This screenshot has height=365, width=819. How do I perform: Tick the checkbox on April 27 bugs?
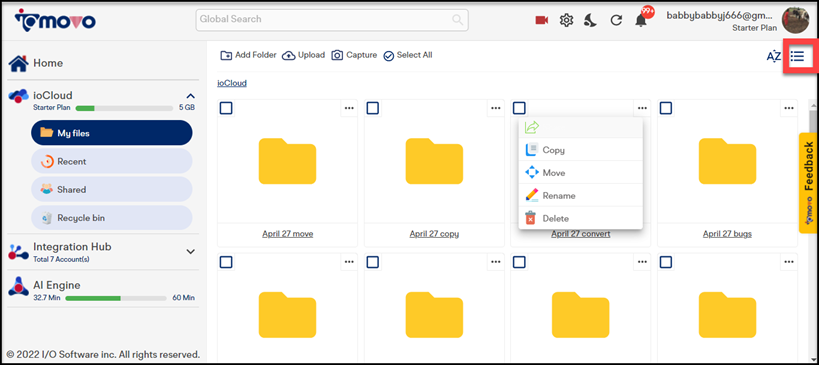665,108
